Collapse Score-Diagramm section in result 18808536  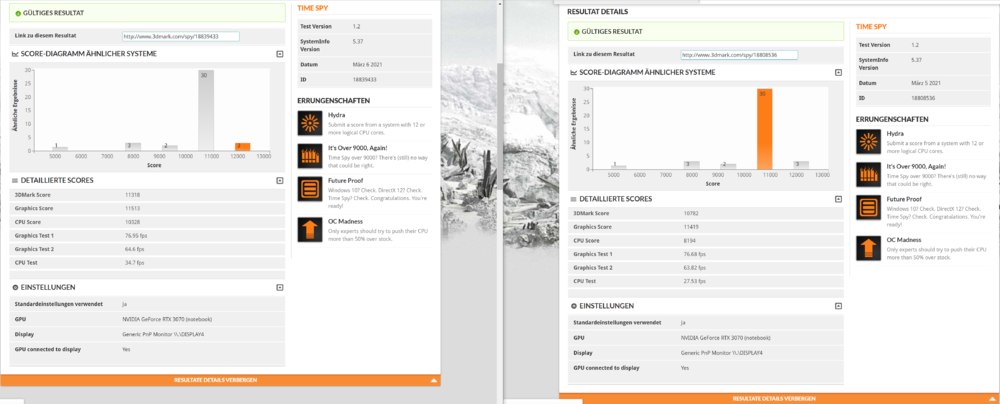pos(838,72)
